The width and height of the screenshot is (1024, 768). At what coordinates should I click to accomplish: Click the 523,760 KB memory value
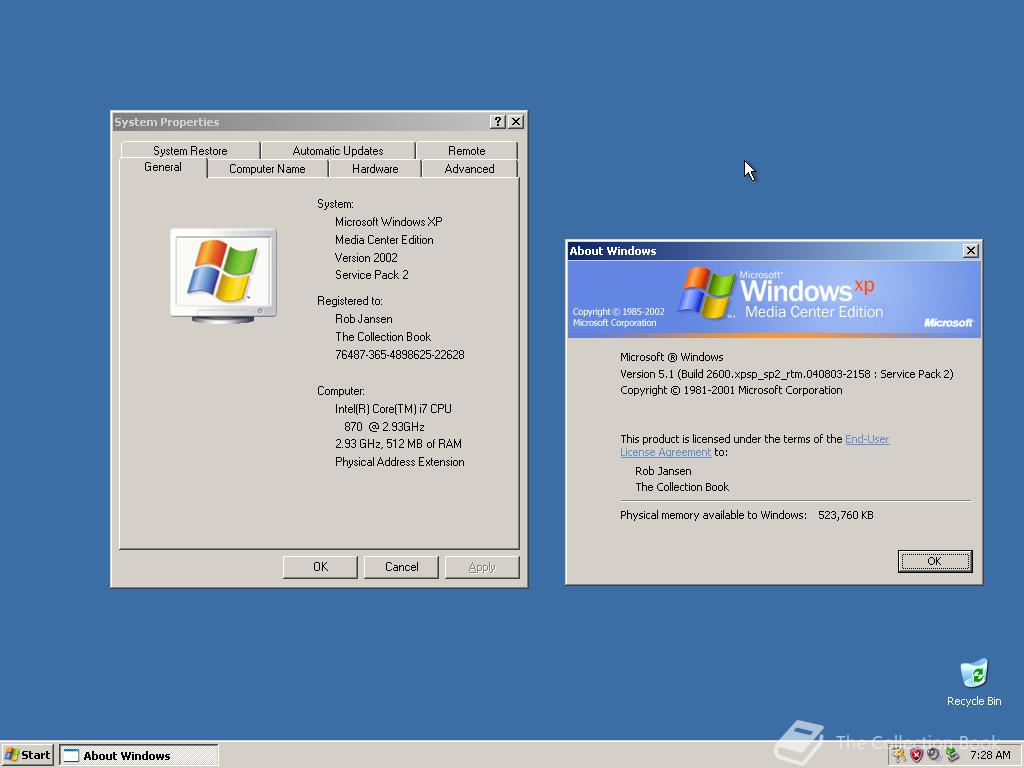pos(846,515)
